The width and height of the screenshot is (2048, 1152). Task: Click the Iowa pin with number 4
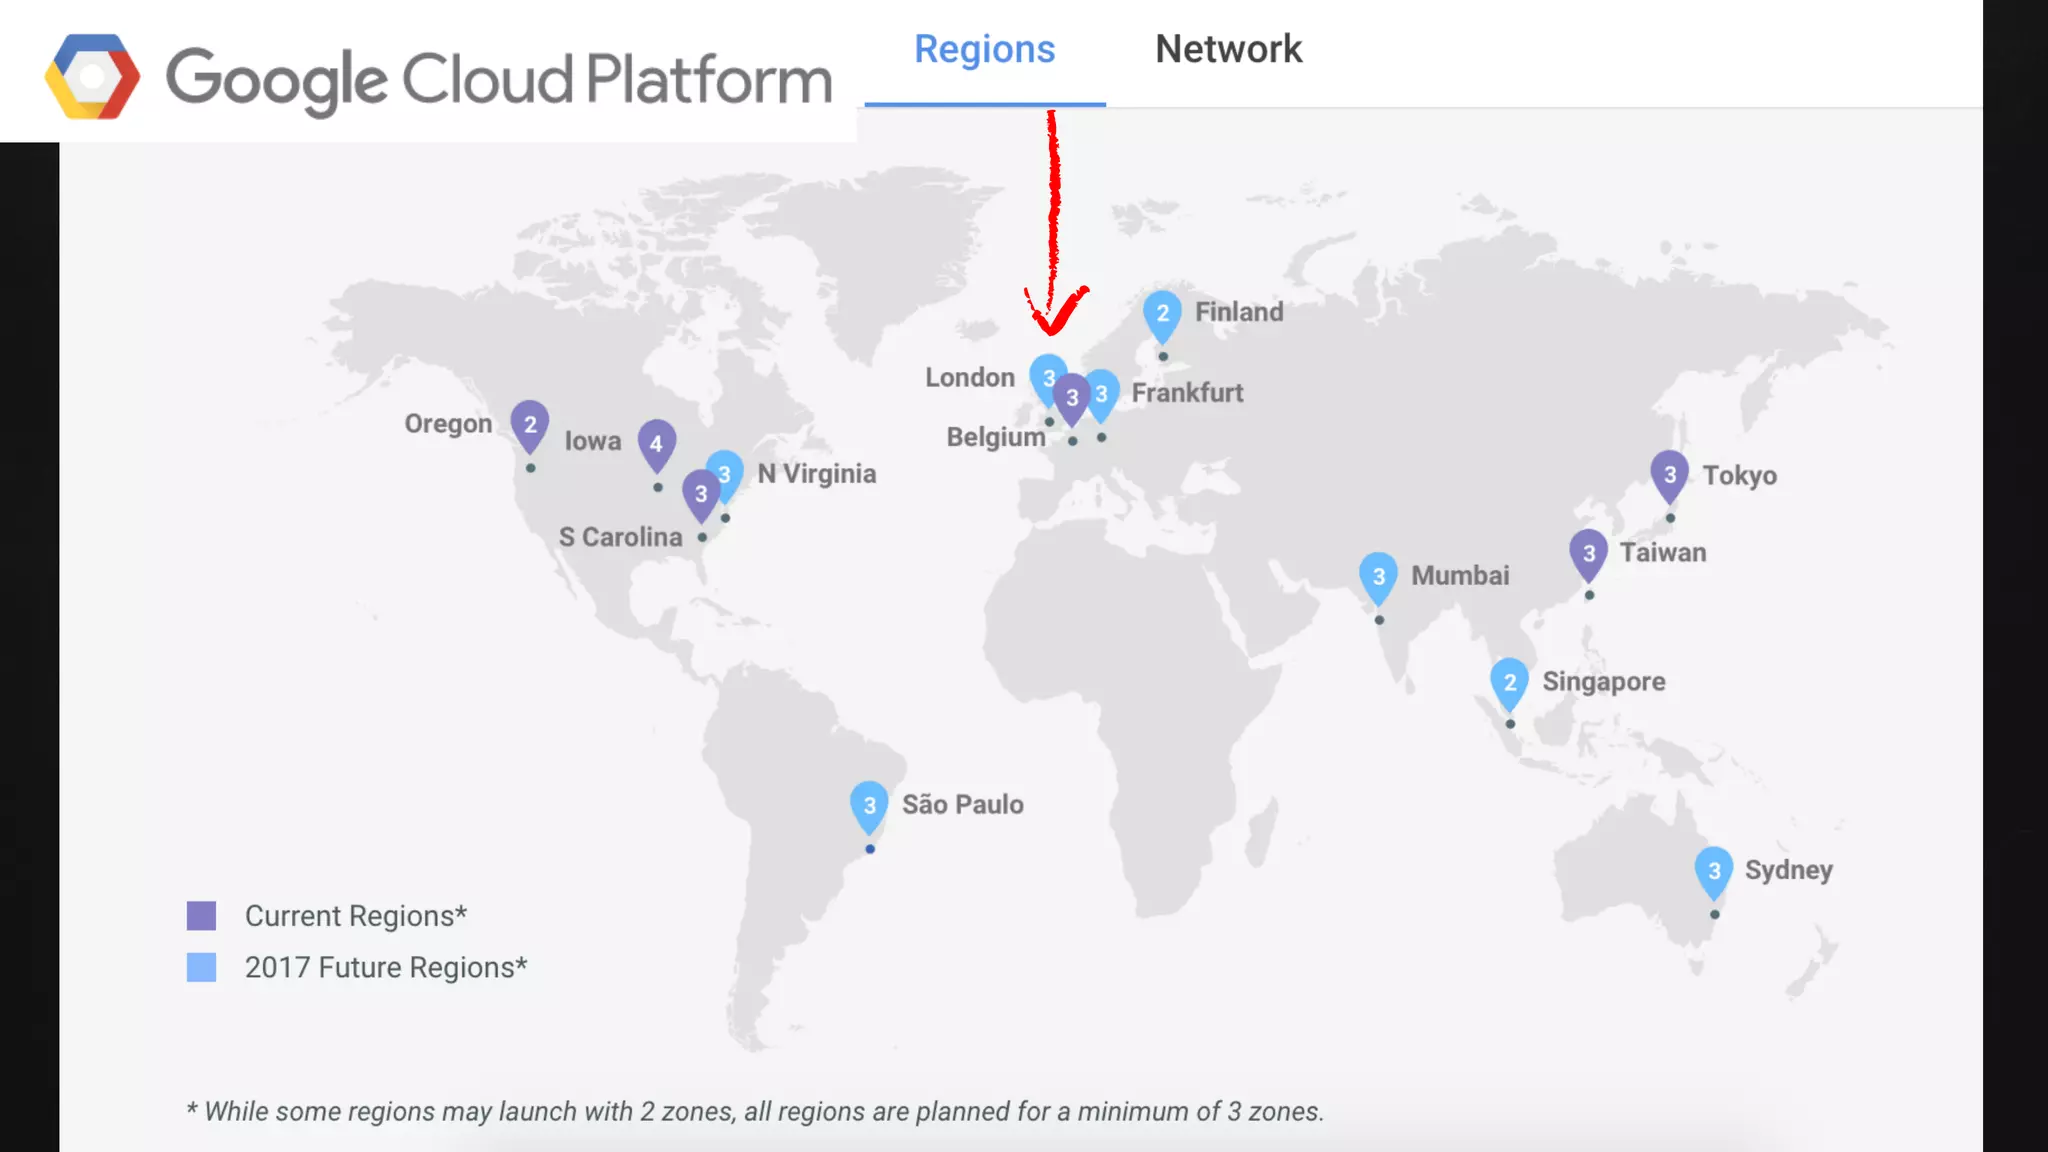click(x=656, y=443)
